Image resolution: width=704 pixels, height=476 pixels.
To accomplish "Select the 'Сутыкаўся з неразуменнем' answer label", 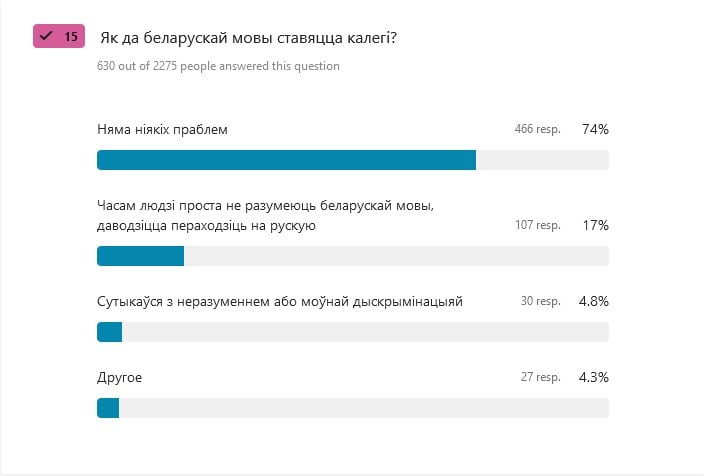I will [280, 301].
